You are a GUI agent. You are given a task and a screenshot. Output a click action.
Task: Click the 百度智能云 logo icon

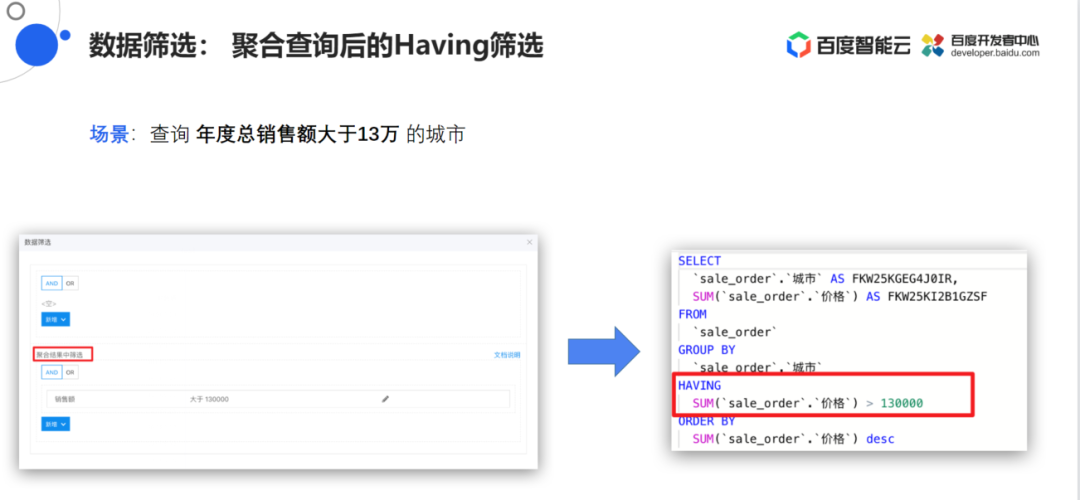[798, 45]
